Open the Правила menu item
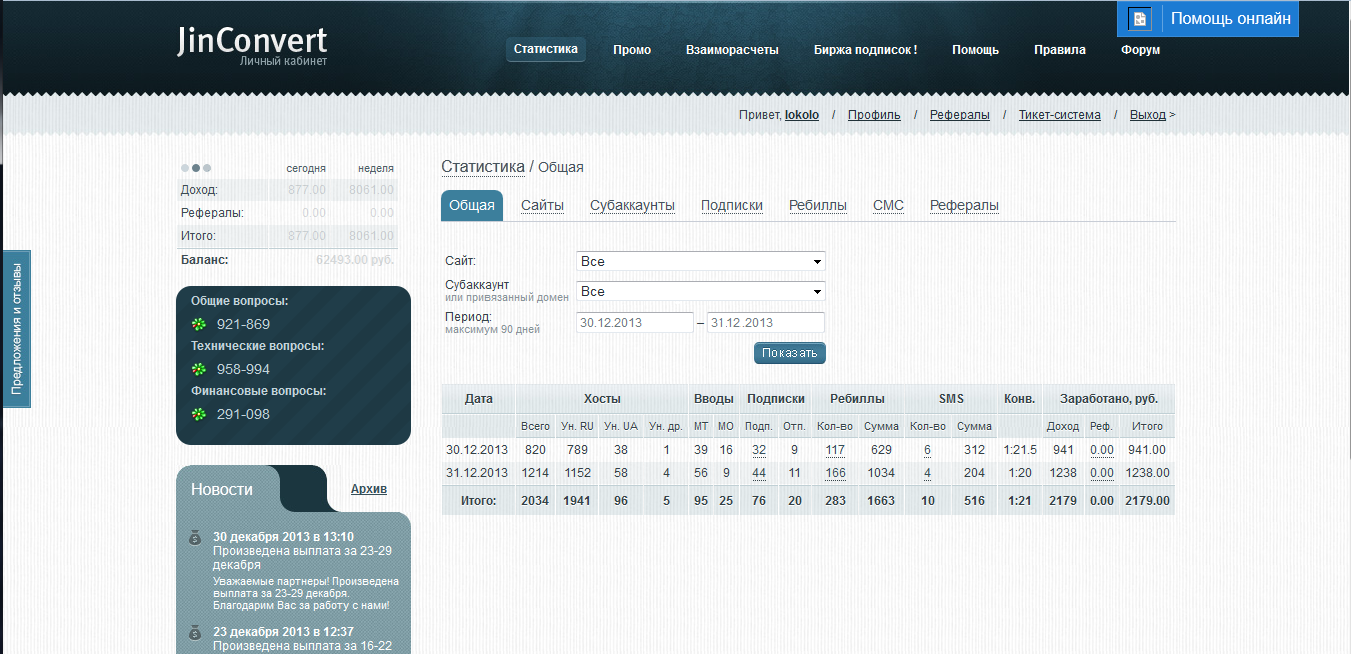The image size is (1351, 654). (1060, 50)
